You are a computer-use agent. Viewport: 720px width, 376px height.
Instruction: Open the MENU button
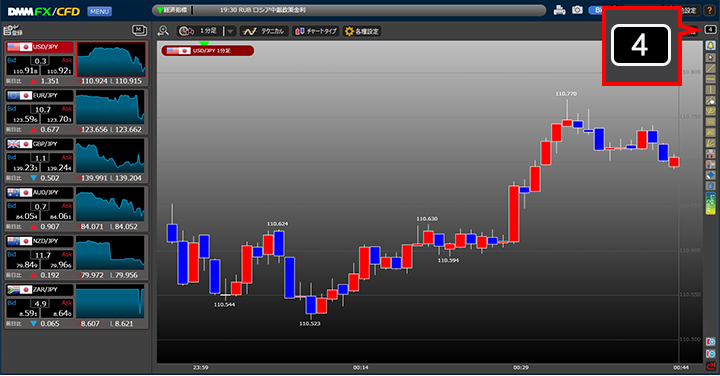pyautogui.click(x=99, y=11)
